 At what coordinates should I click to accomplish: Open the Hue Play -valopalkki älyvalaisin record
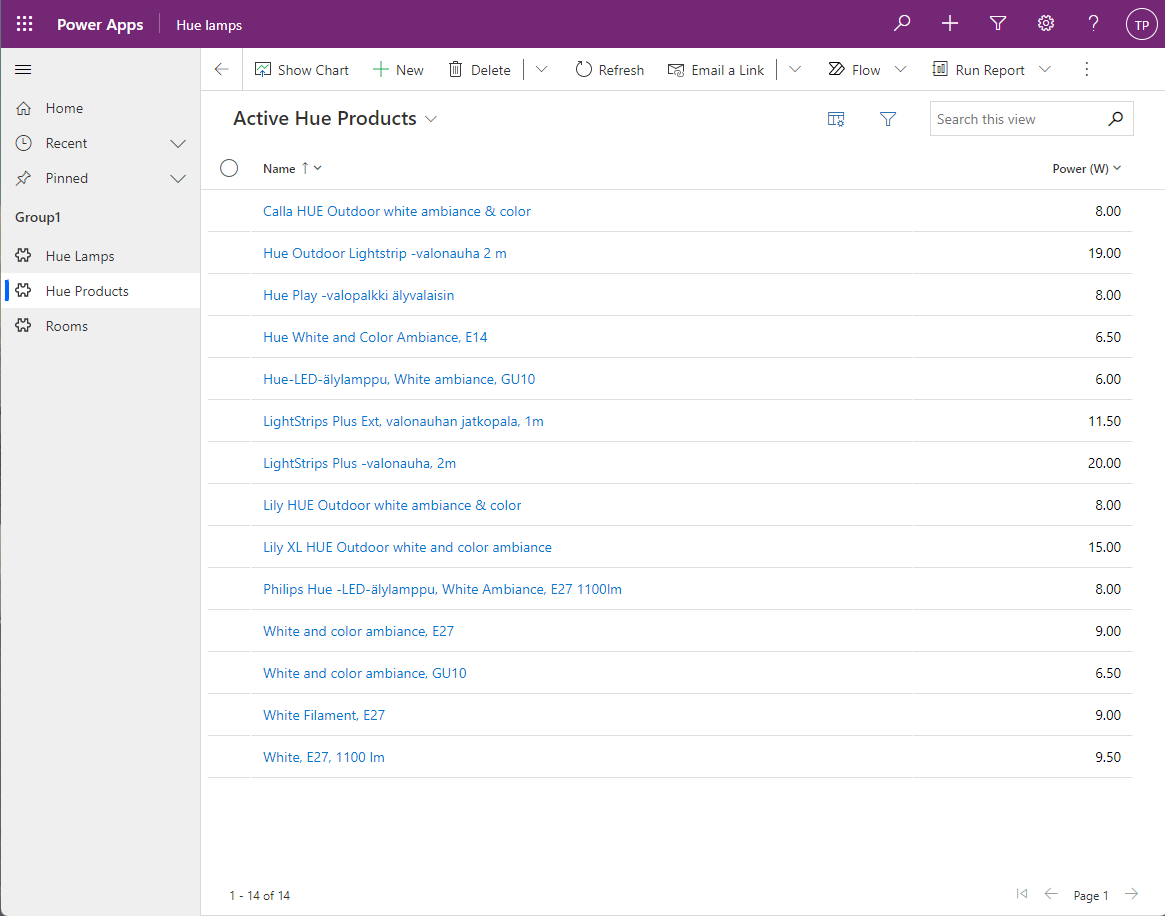[358, 295]
